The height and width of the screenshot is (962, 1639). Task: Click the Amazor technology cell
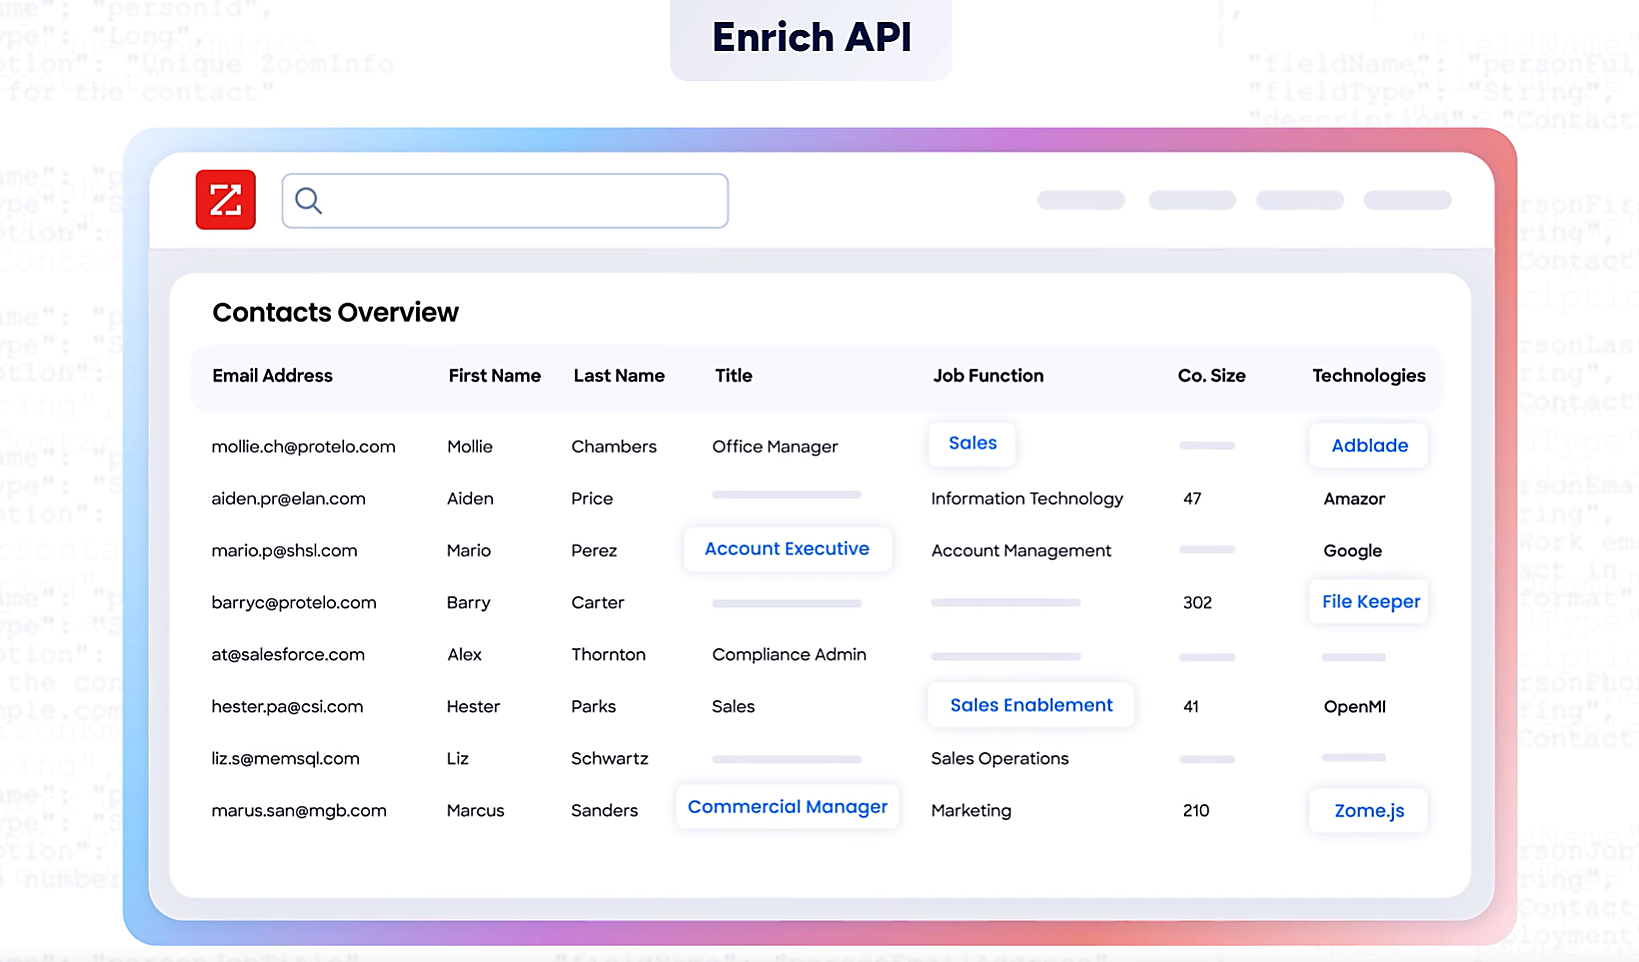(x=1354, y=499)
